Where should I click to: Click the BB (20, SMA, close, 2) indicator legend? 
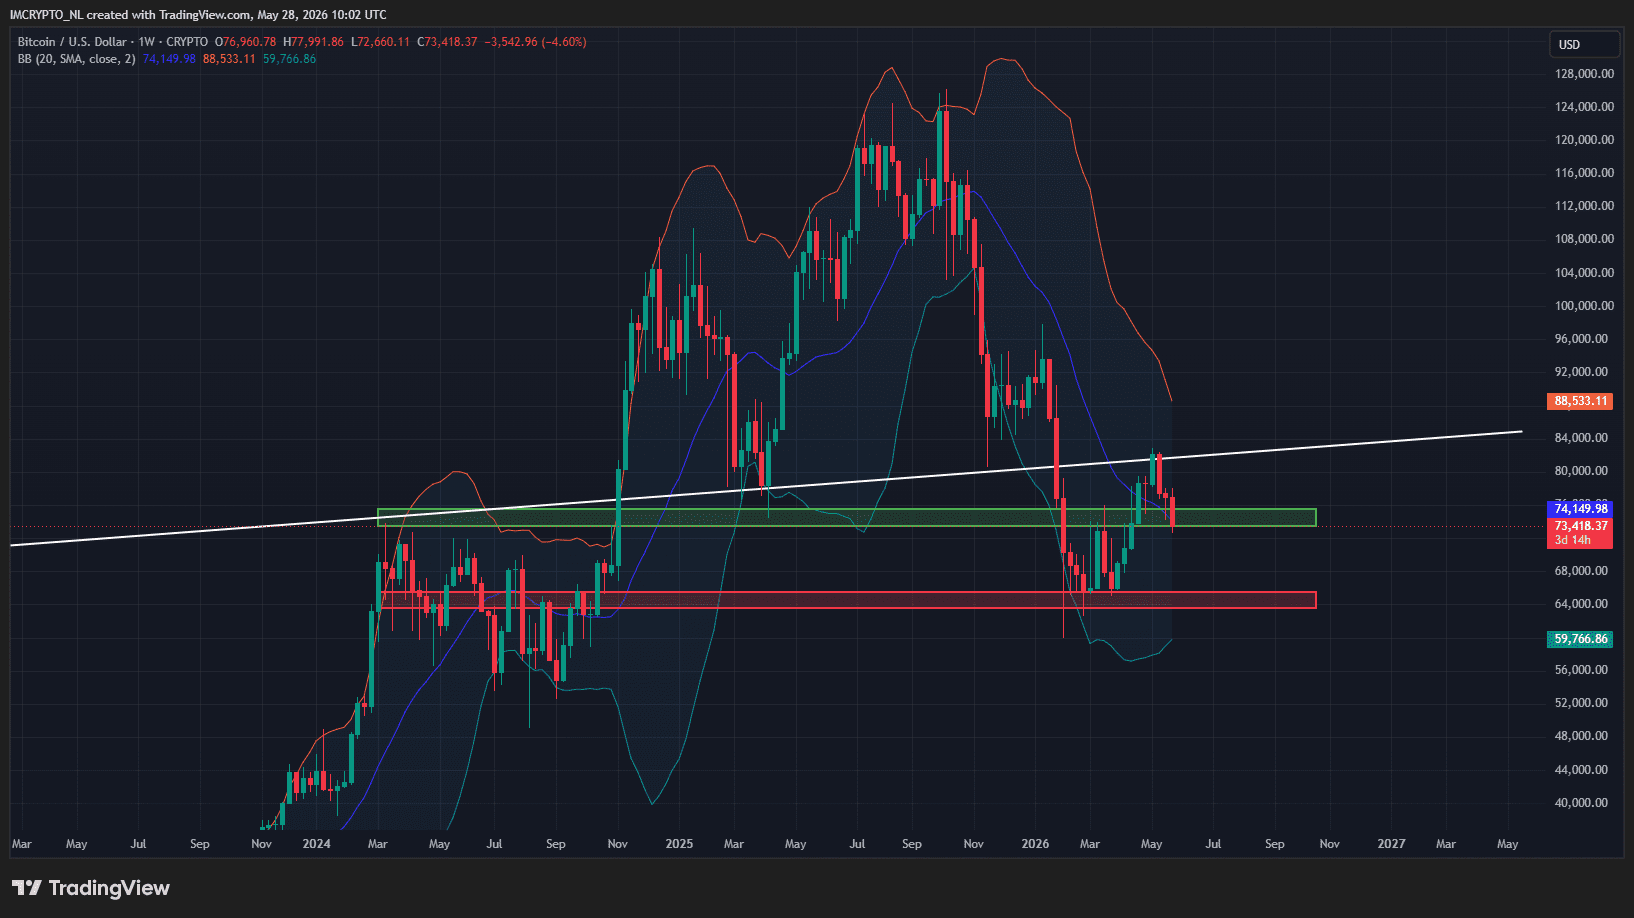click(x=76, y=59)
